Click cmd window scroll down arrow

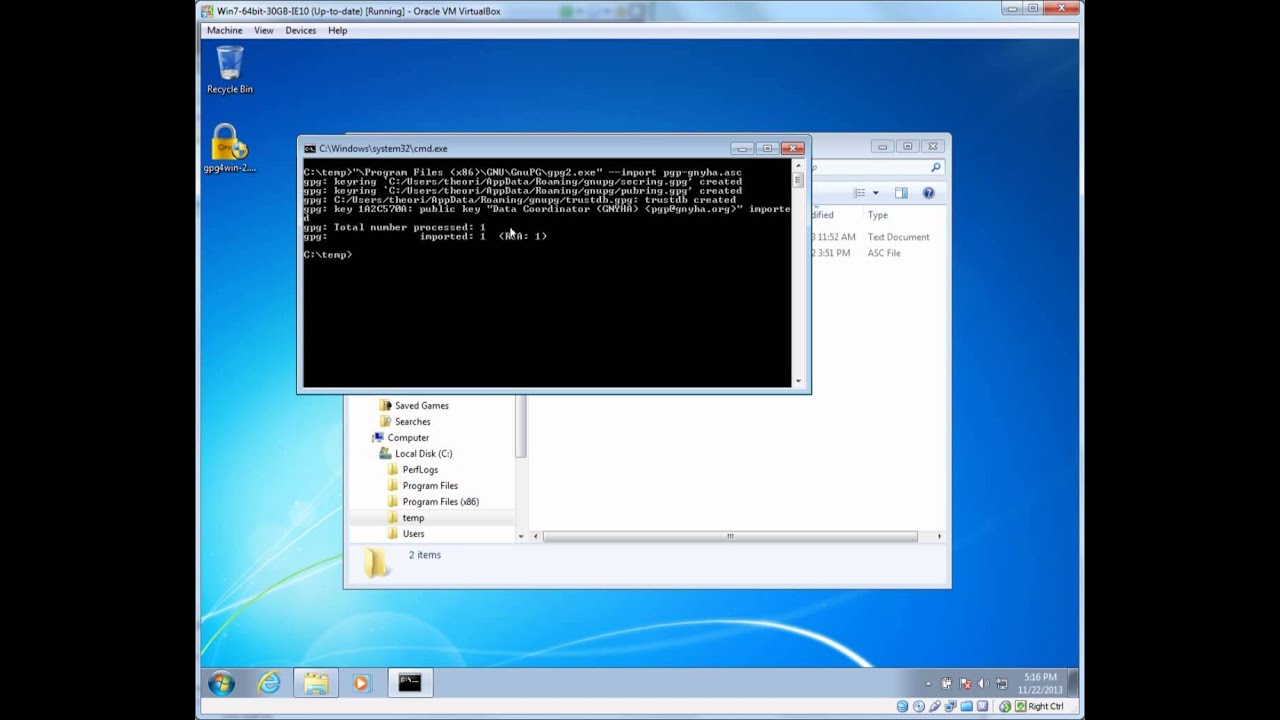pos(797,381)
